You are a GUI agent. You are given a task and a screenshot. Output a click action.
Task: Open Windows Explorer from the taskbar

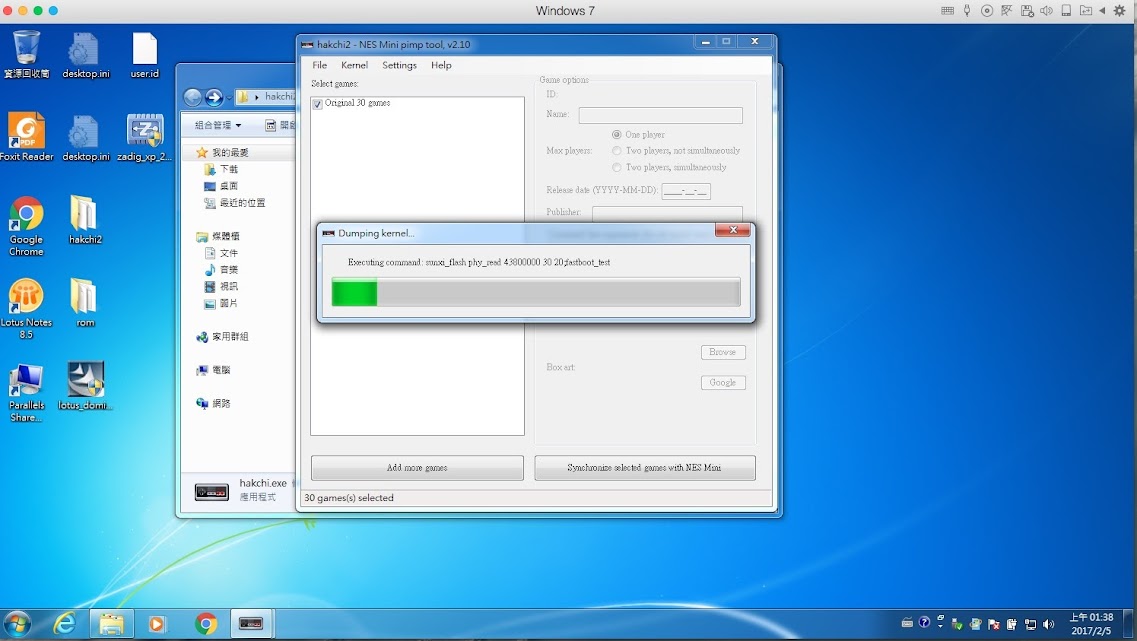pos(111,624)
